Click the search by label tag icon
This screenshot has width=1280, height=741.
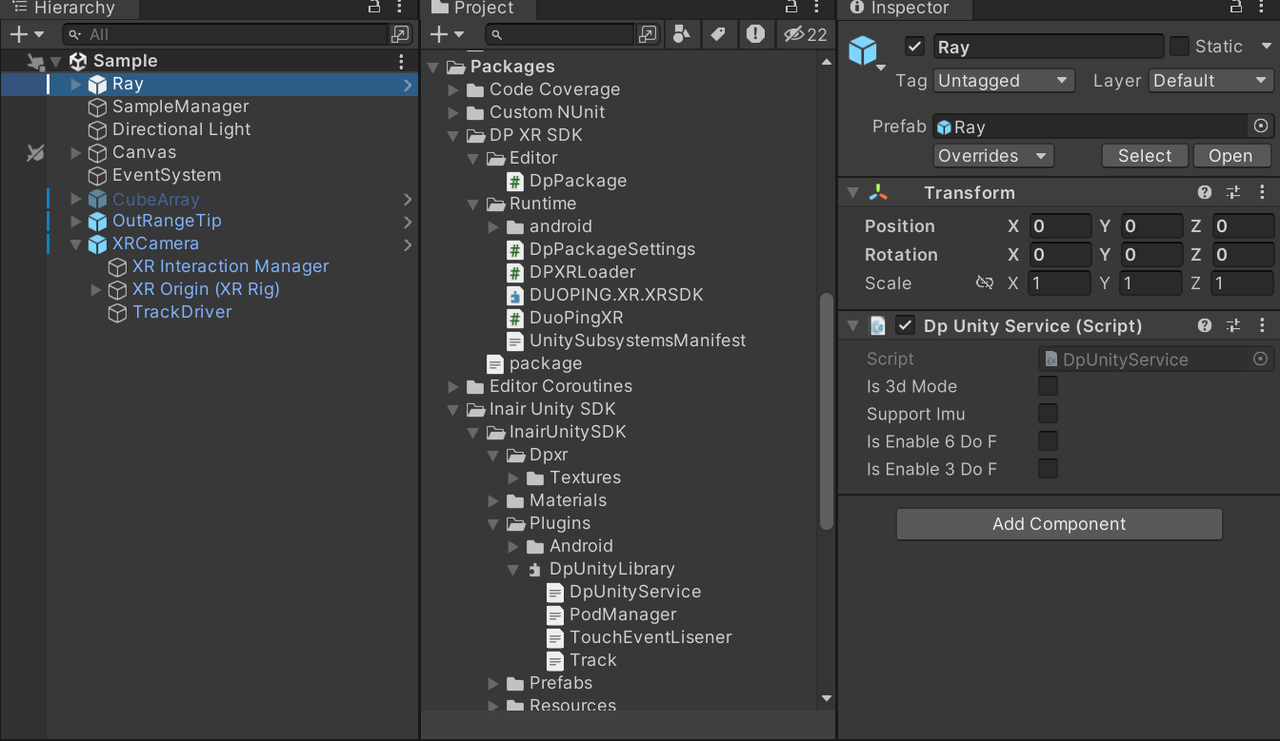[x=718, y=35]
